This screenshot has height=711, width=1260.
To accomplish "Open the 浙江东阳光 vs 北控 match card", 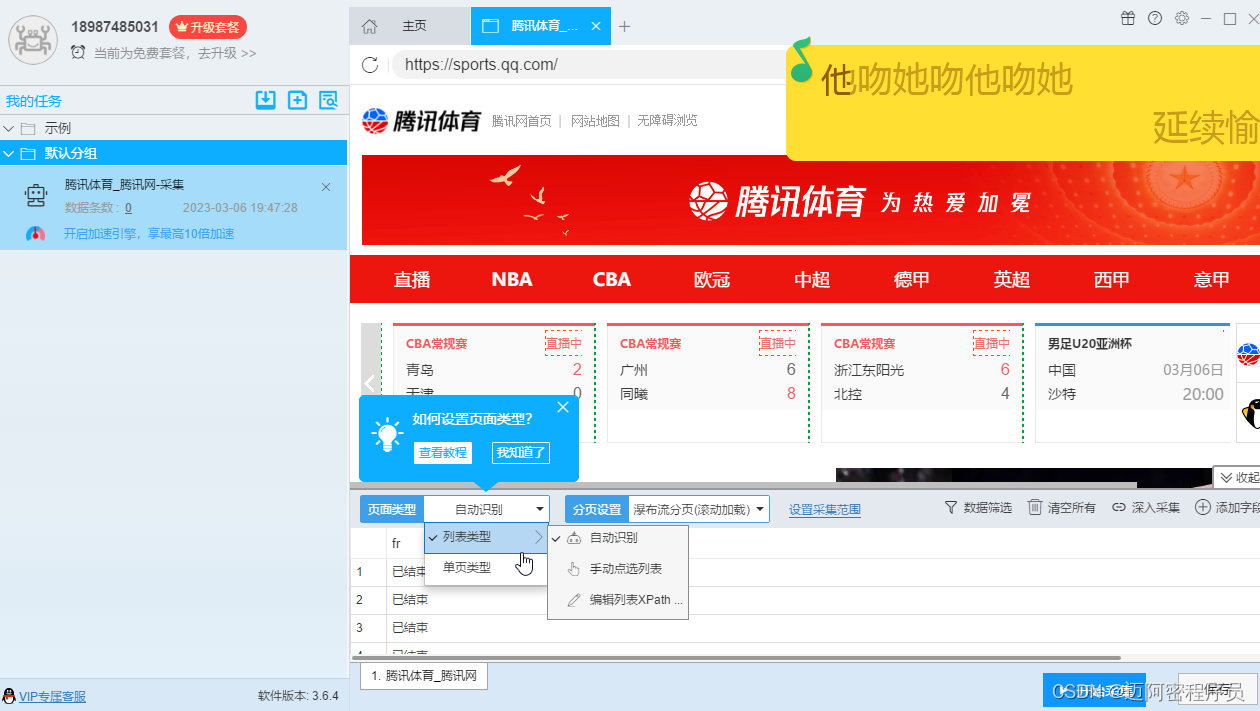I will (921, 383).
